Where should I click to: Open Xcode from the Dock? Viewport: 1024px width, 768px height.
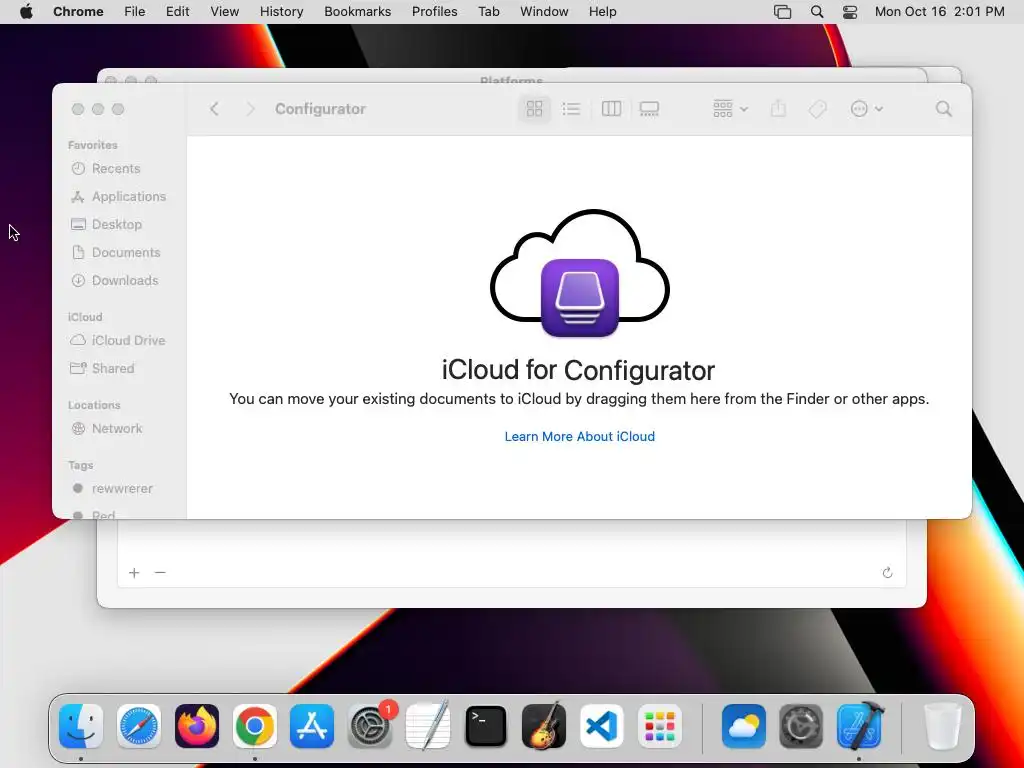[859, 726]
